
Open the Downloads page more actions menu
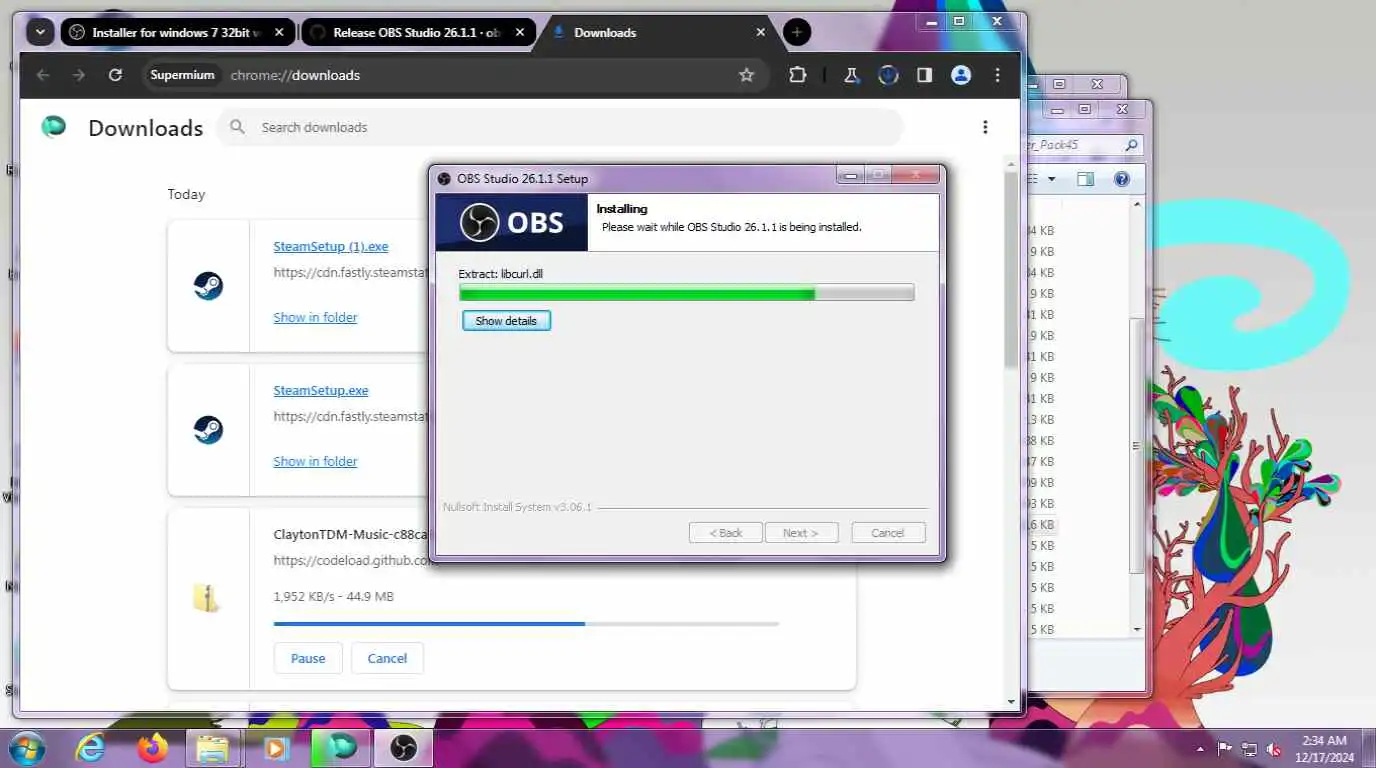985,127
